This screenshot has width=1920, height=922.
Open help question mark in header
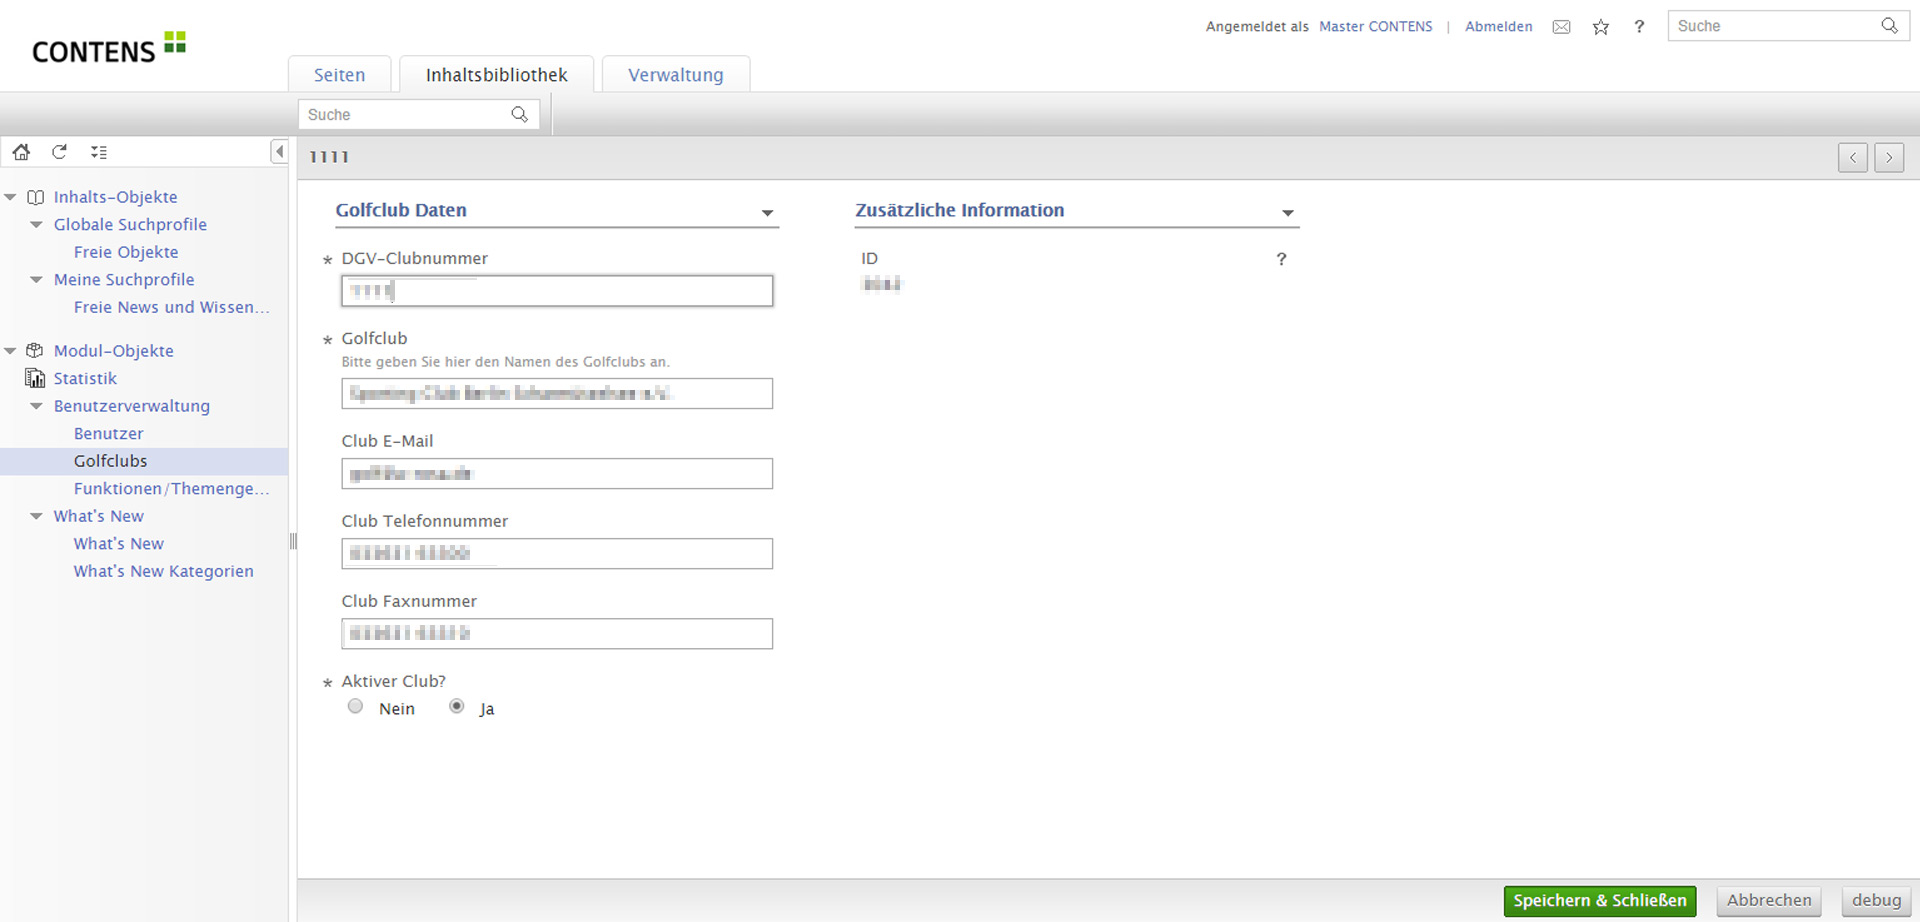pos(1639,27)
